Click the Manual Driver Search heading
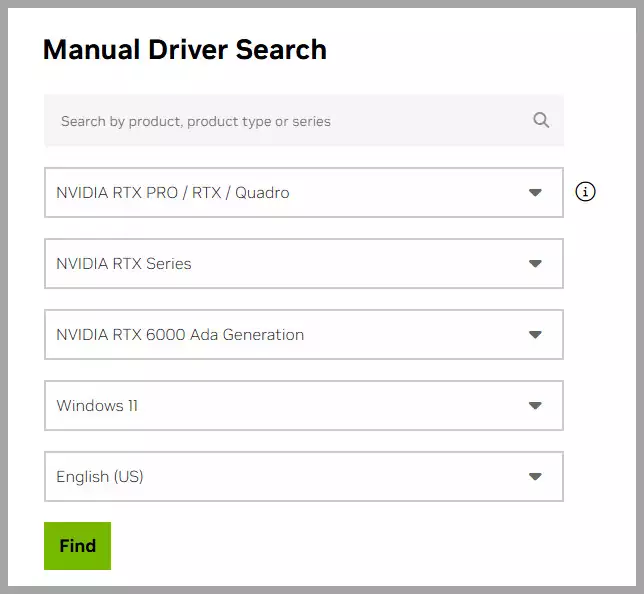The height and width of the screenshot is (594, 644). click(185, 50)
